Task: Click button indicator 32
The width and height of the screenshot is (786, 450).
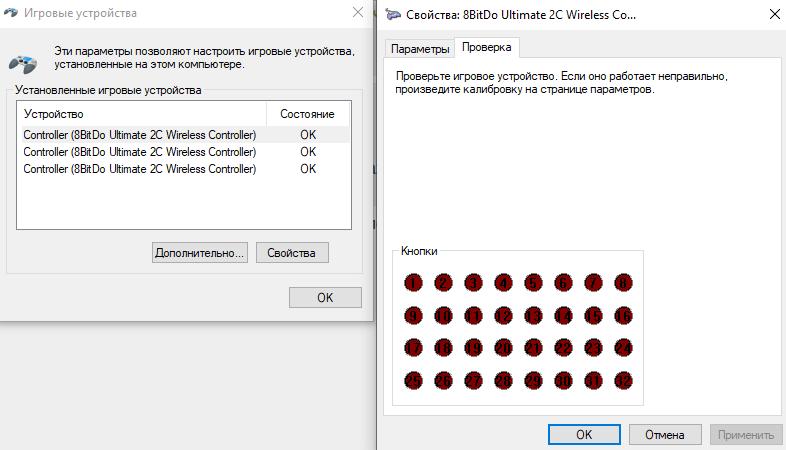Action: (624, 381)
